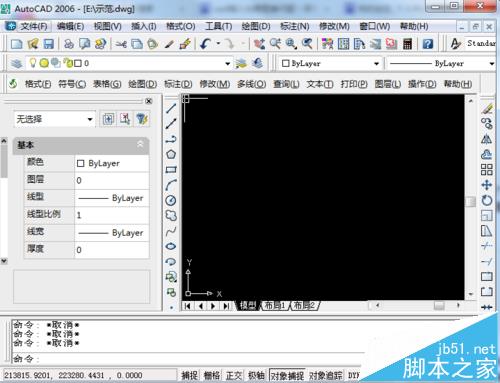Viewport: 500px width, 383px height.
Task: Click the Array modify tool
Action: point(487,169)
